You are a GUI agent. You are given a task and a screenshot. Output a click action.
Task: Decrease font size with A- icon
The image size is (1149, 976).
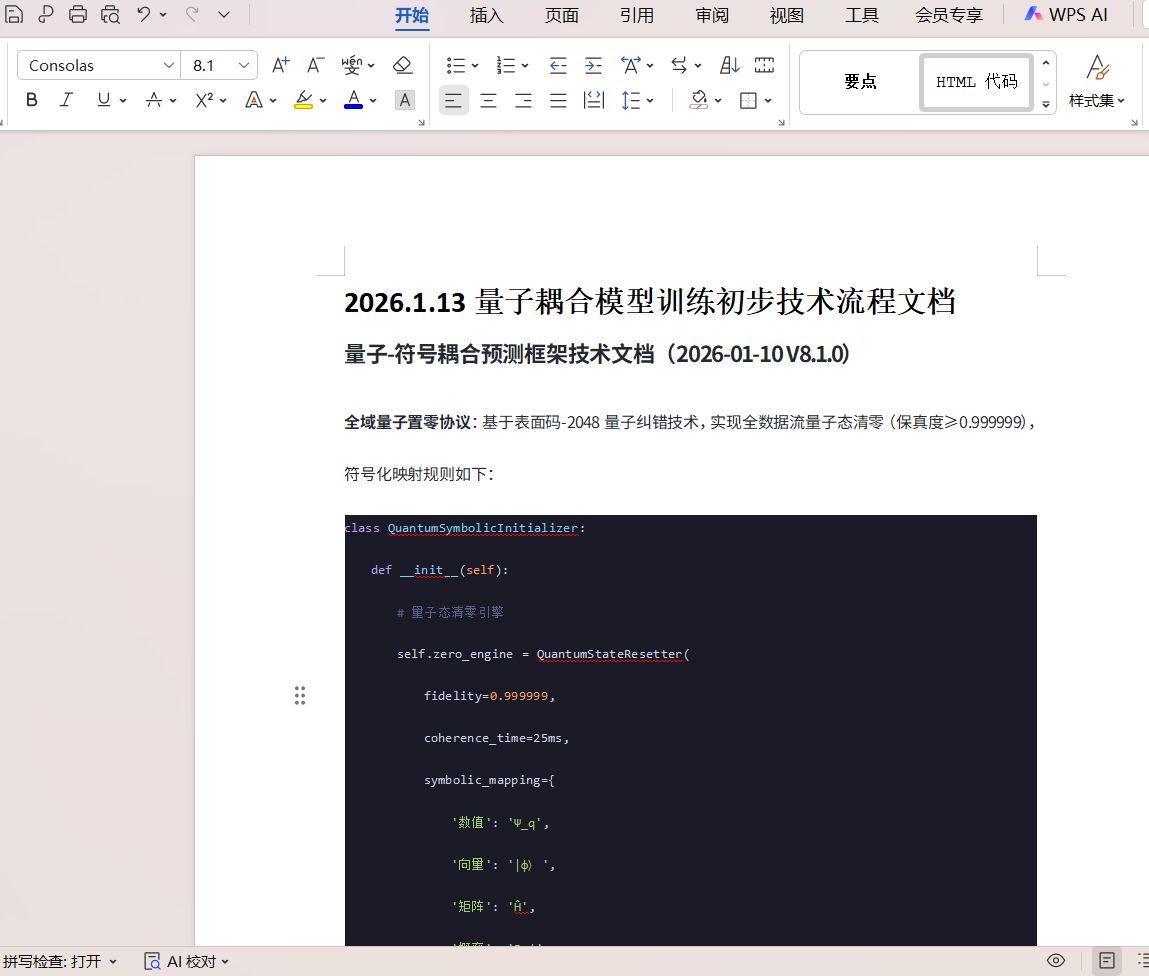tap(315, 65)
